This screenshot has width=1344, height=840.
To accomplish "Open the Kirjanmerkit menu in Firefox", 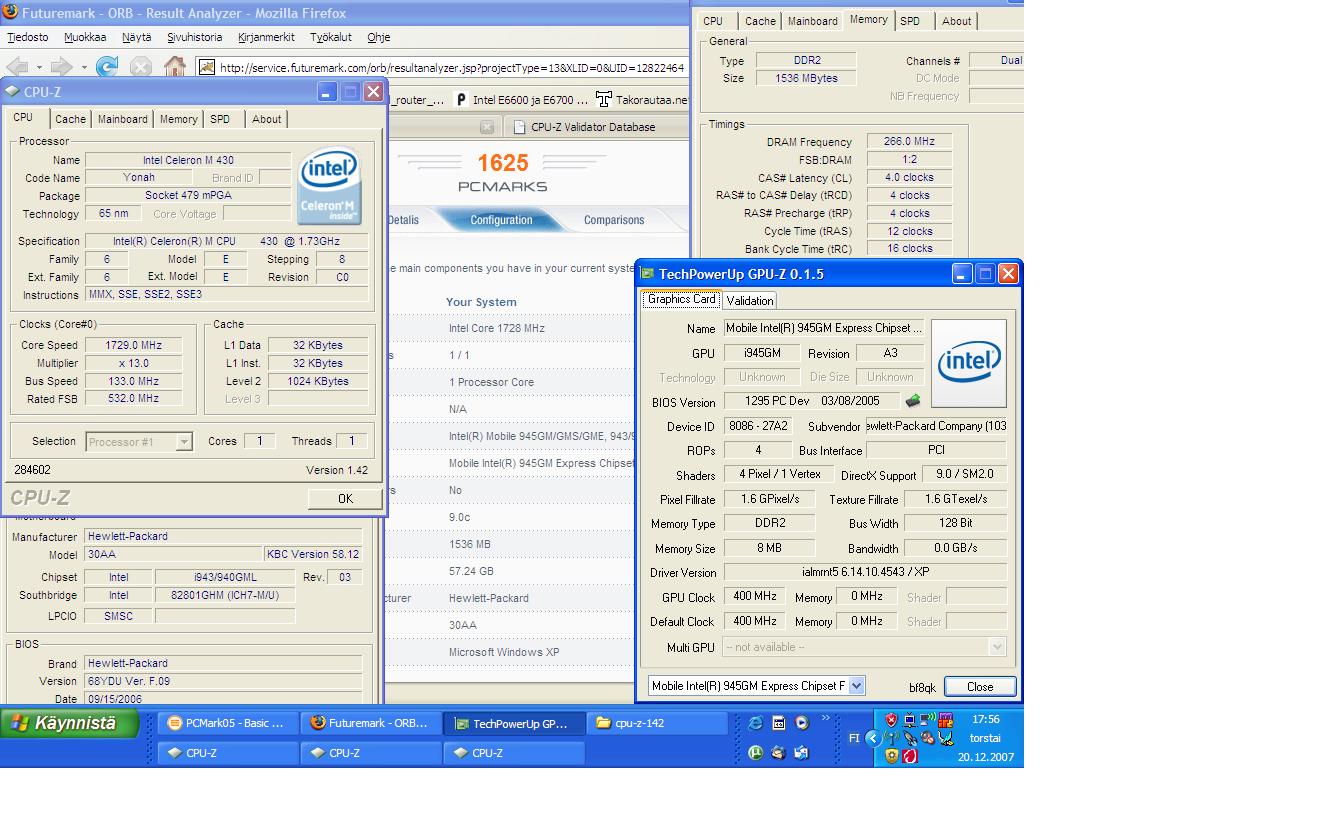I will coord(266,37).
